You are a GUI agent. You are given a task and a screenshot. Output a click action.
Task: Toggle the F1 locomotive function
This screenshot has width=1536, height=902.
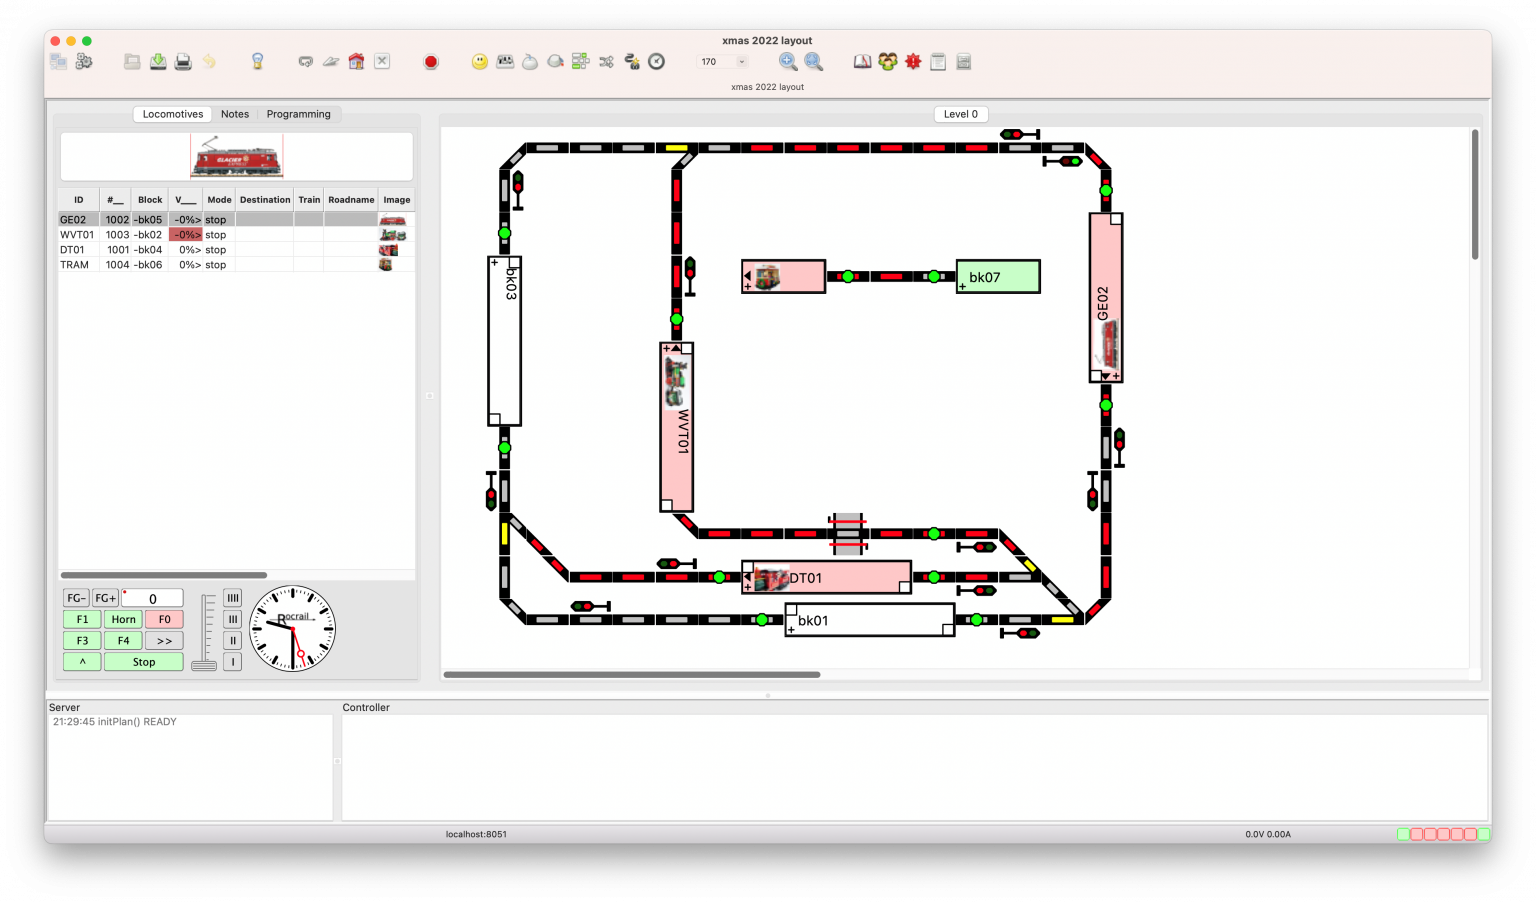(x=82, y=619)
